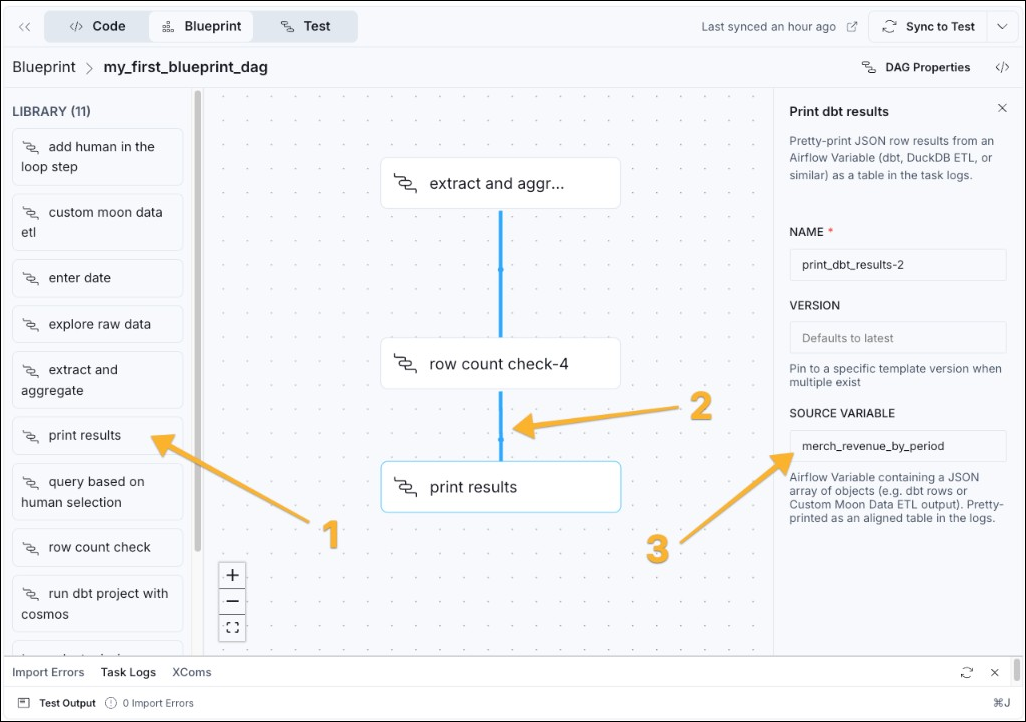The height and width of the screenshot is (722, 1026).
Task: Open the XComs tab
Action: coord(191,672)
